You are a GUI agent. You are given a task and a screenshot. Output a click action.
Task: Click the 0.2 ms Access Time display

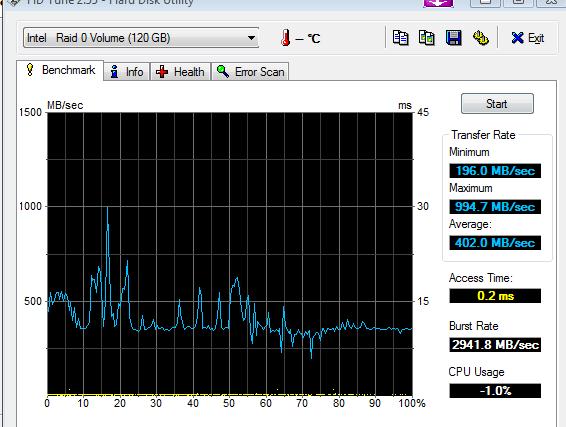(x=495, y=296)
